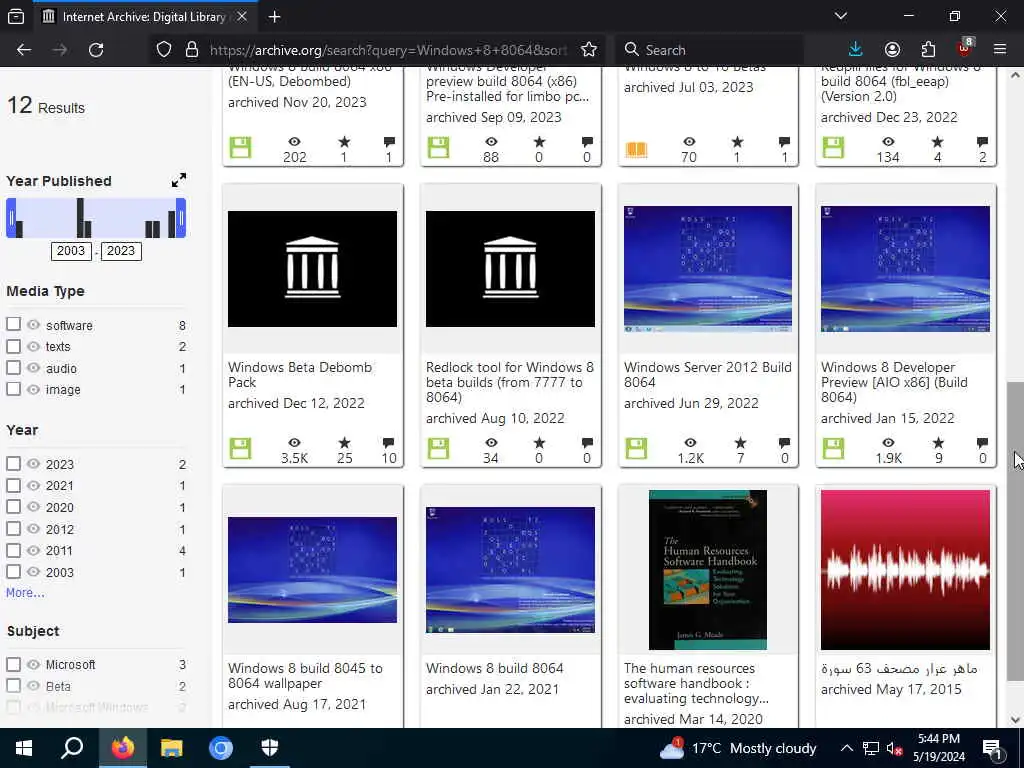1024x768 pixels.
Task: Open the Firefox hamburger menu
Action: (1000, 50)
